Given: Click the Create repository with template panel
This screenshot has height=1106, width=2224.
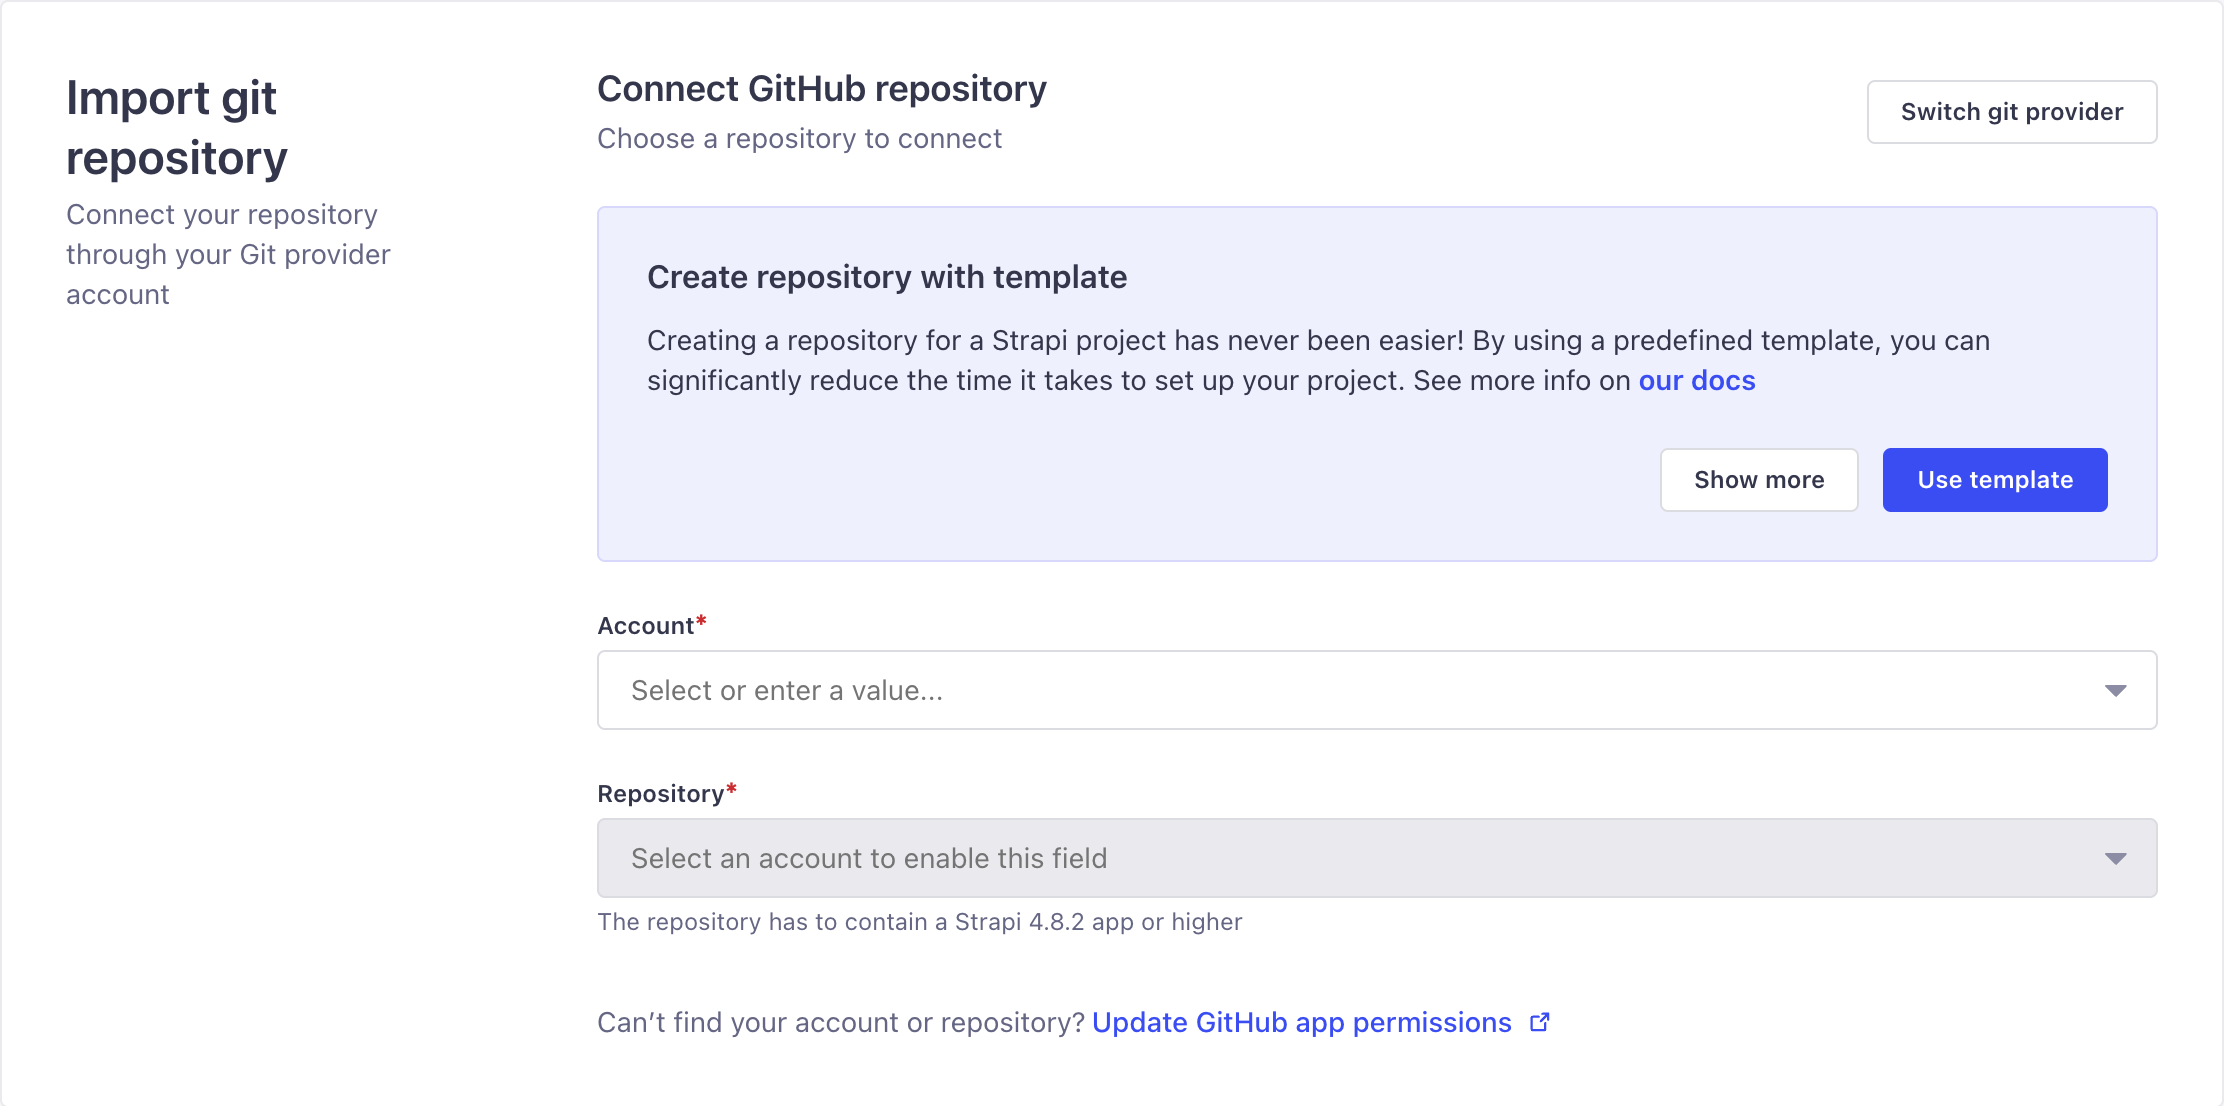Looking at the screenshot, I should tap(1377, 384).
